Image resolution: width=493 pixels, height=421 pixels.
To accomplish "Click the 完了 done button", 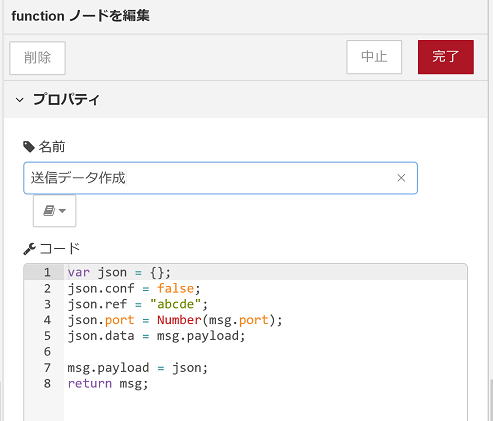I will (x=446, y=57).
